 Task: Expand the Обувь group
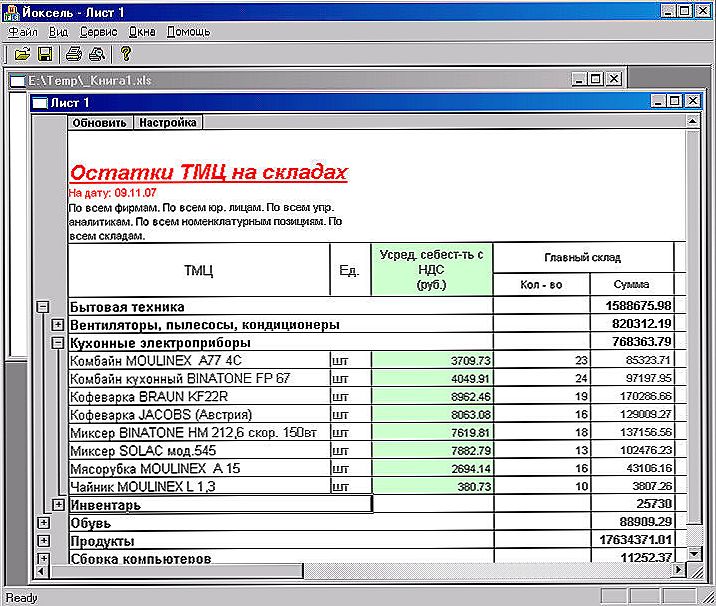[x=43, y=522]
